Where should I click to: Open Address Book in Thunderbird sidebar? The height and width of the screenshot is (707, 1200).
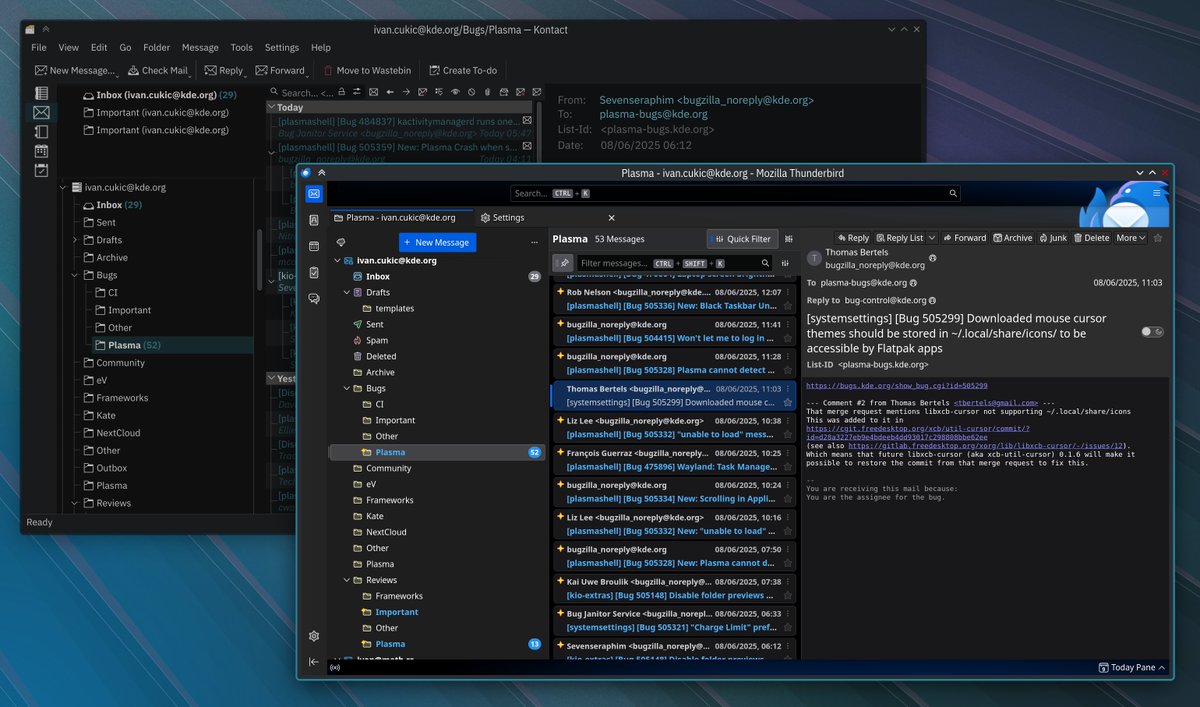click(x=314, y=219)
